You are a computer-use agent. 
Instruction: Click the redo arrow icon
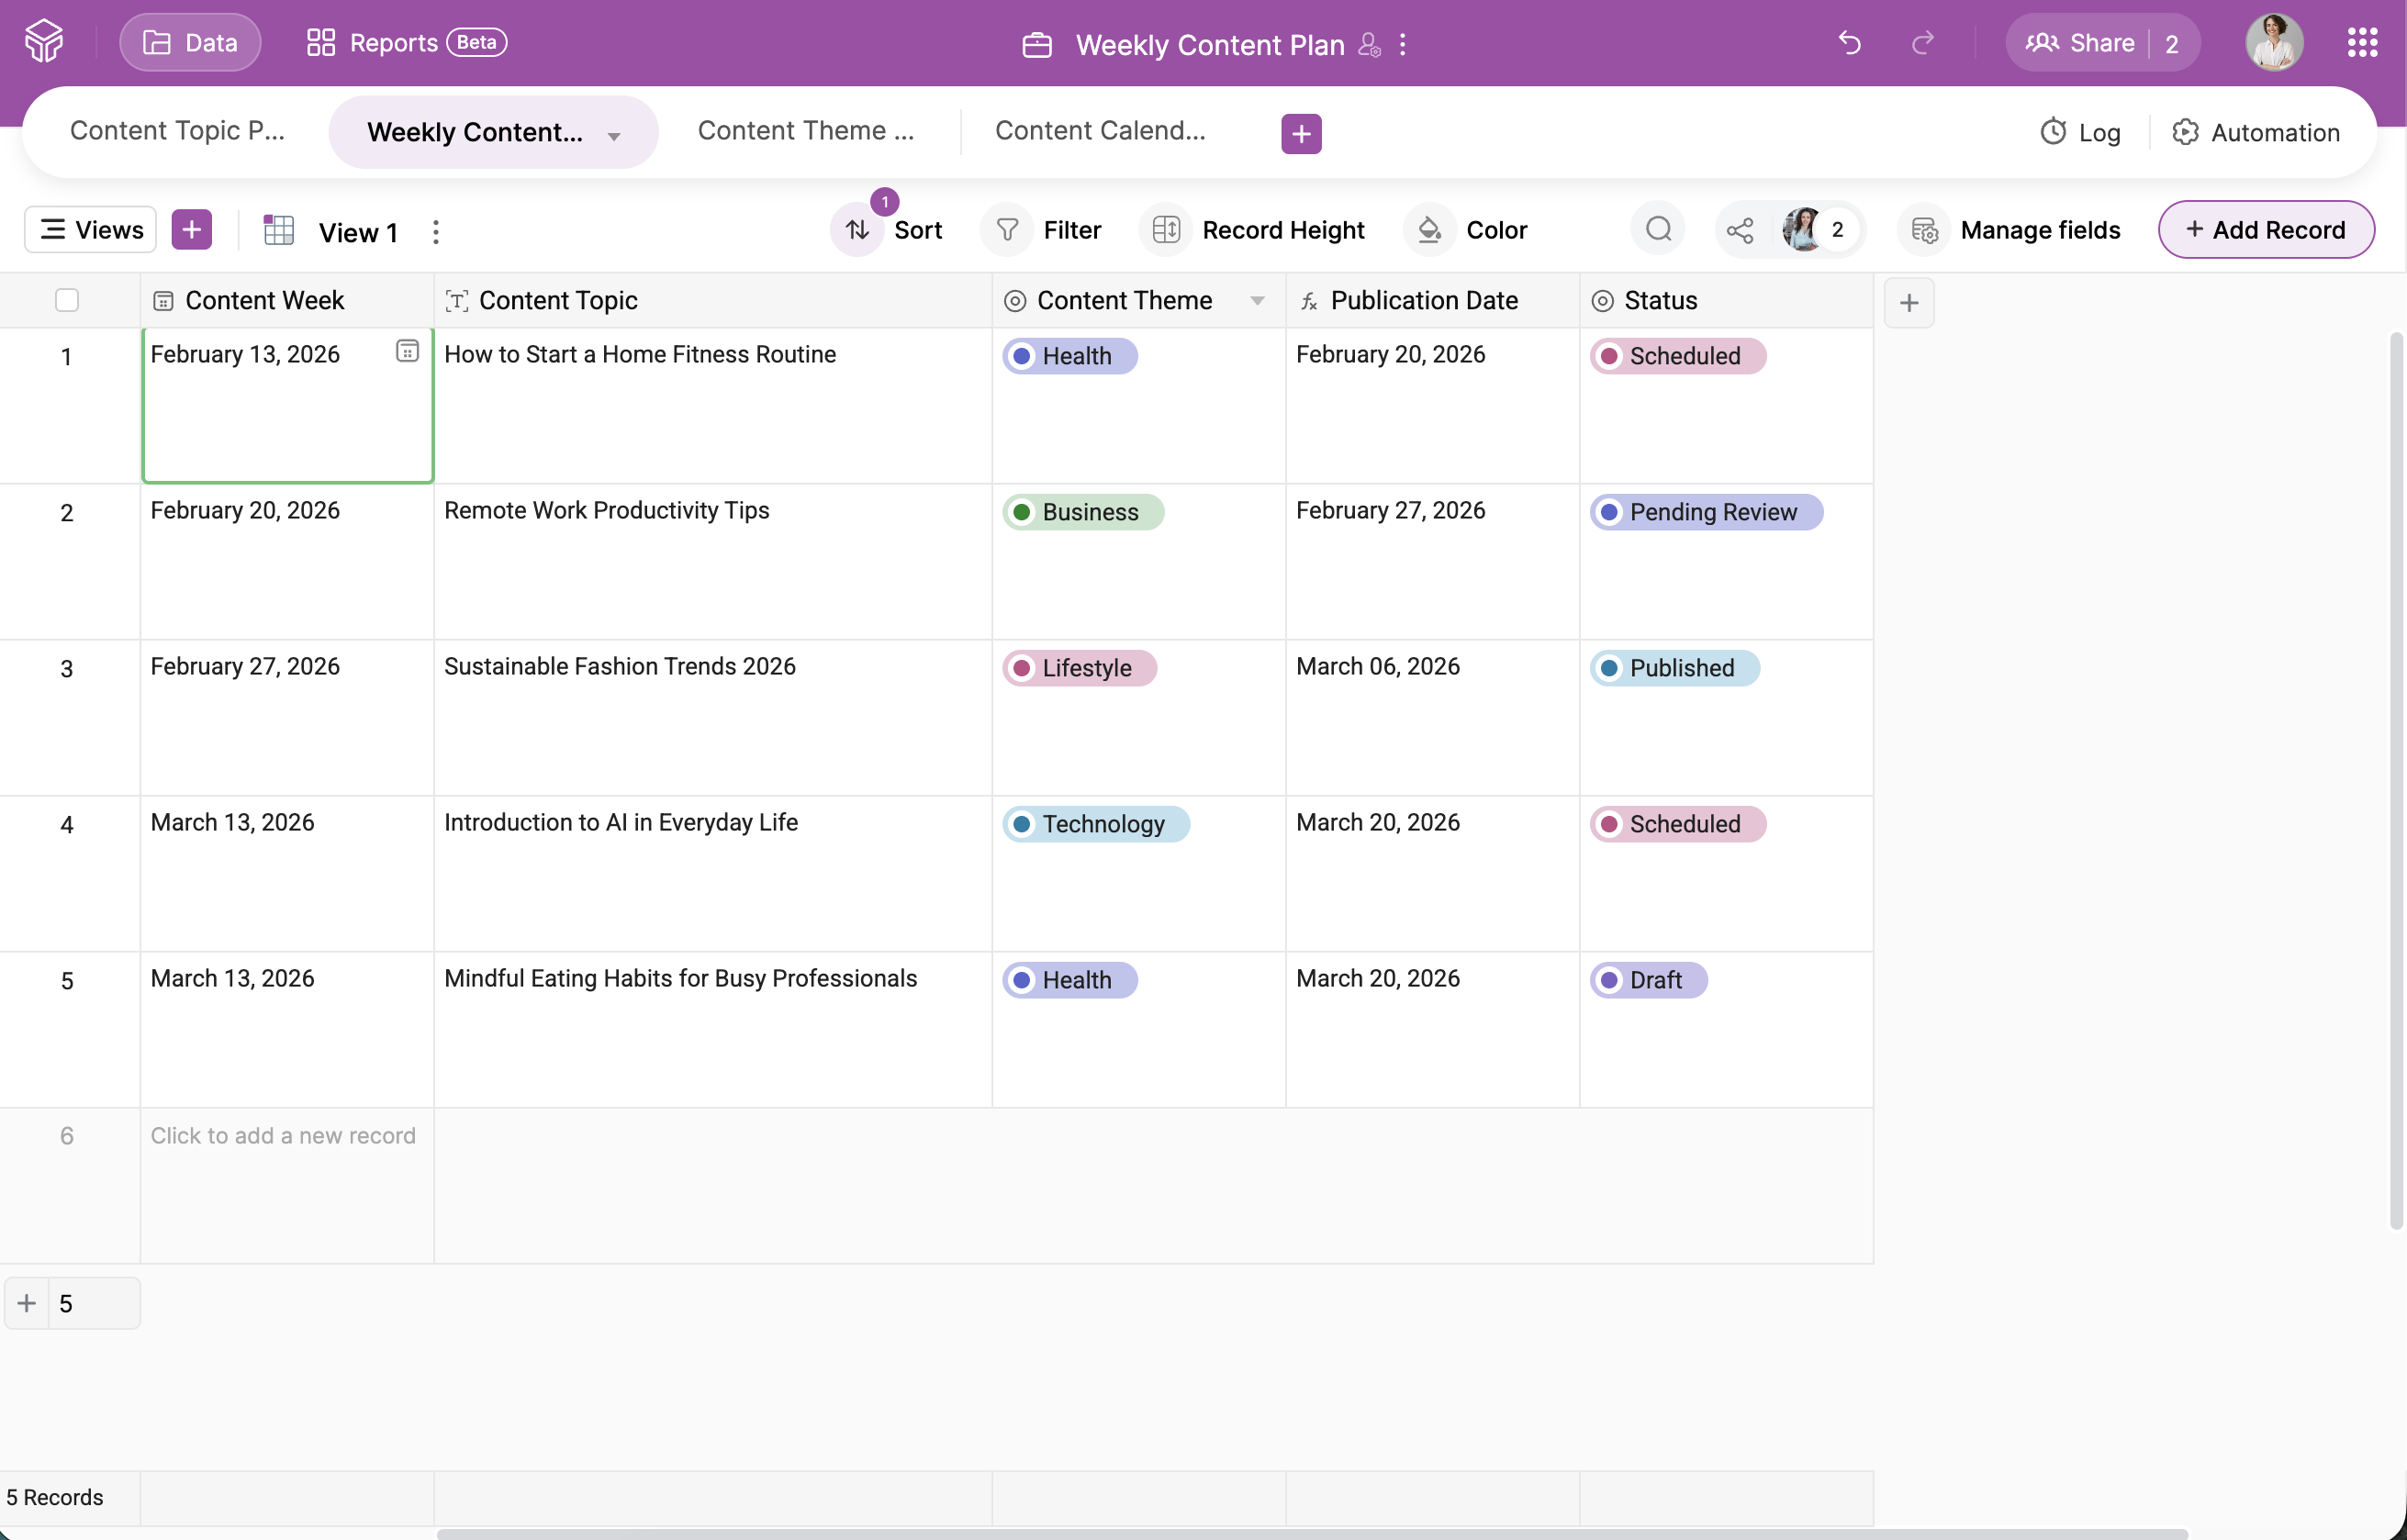pos(1922,43)
